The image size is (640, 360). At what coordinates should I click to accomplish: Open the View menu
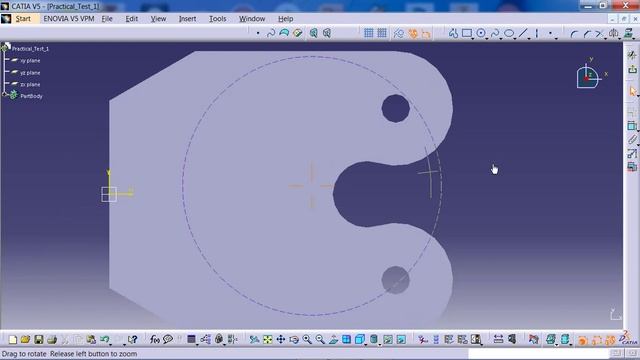pyautogui.click(x=158, y=19)
